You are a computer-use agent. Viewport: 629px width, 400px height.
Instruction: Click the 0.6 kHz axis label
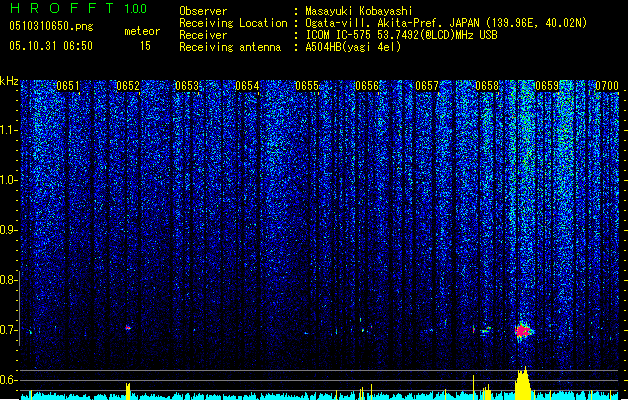tap(8, 380)
